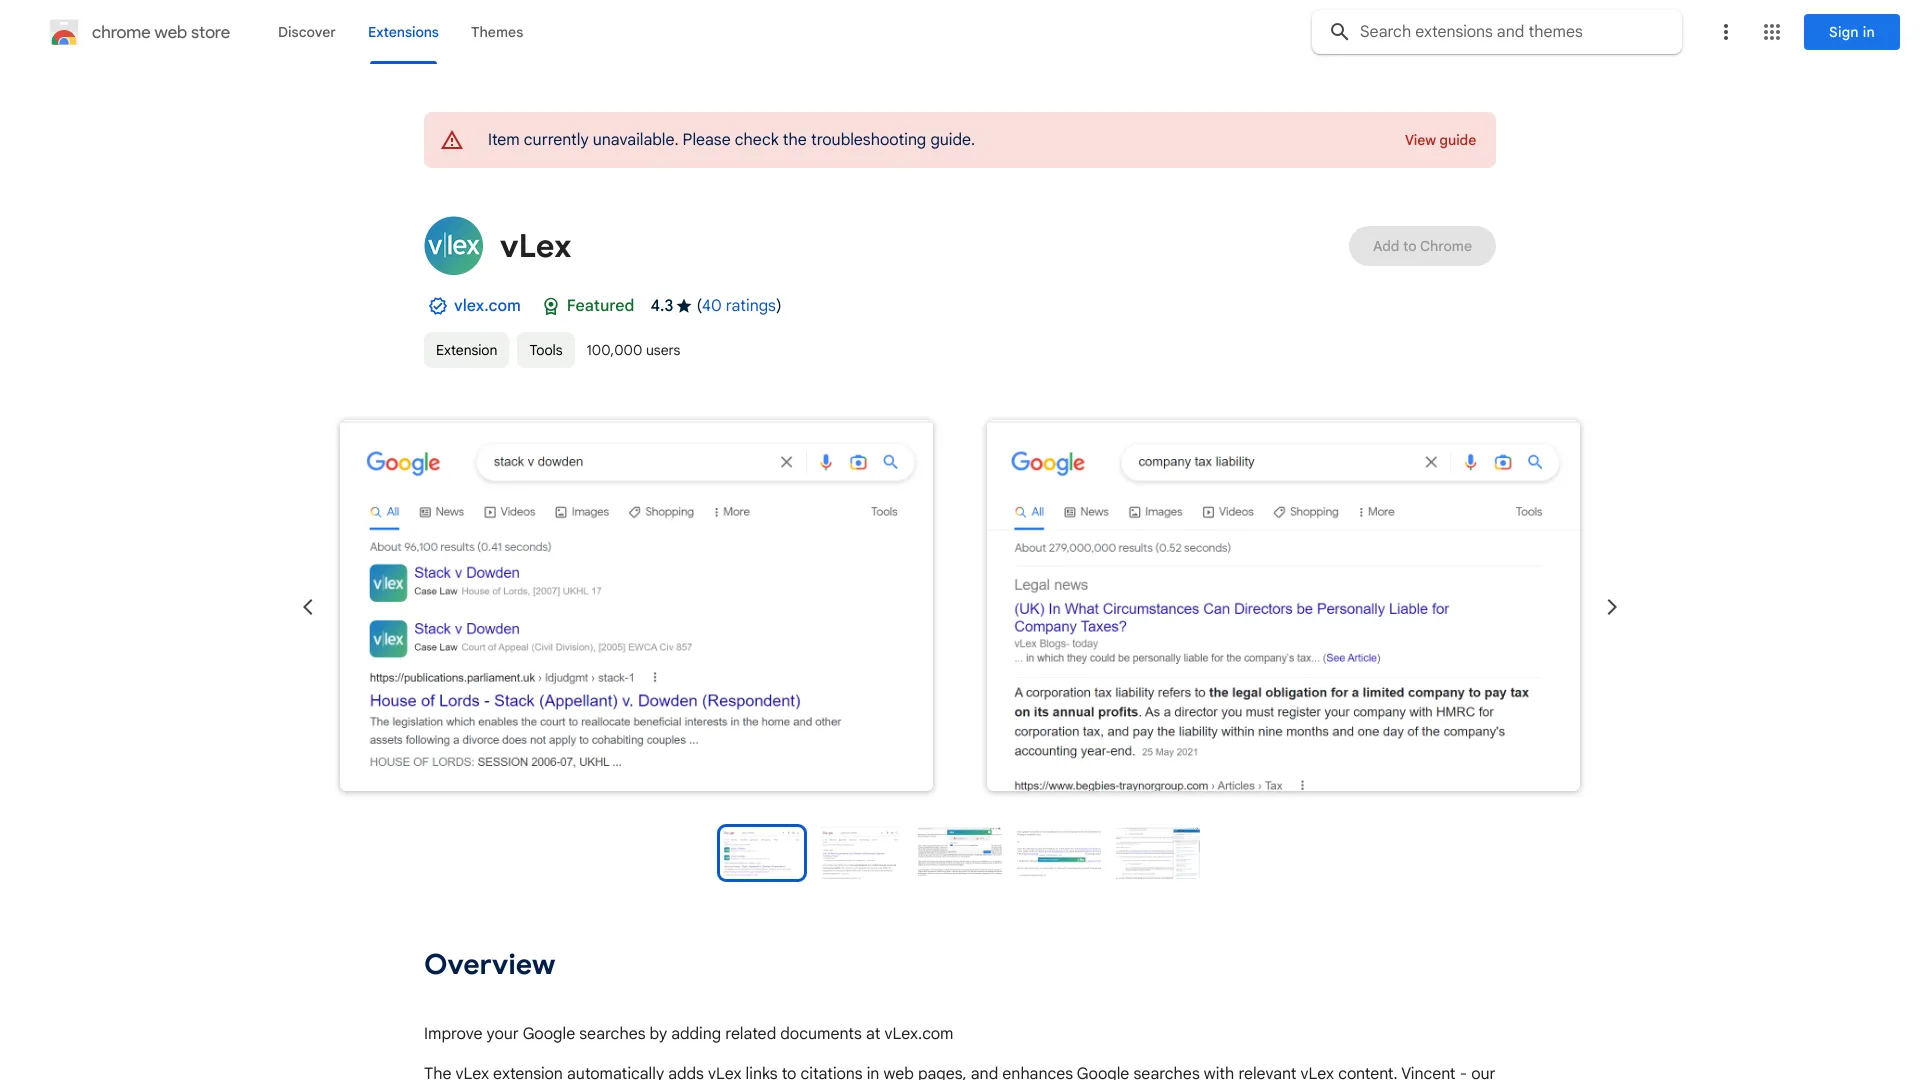This screenshot has height=1080, width=1920.
Task: Click the Extensions tab in navigation
Action: click(x=402, y=32)
